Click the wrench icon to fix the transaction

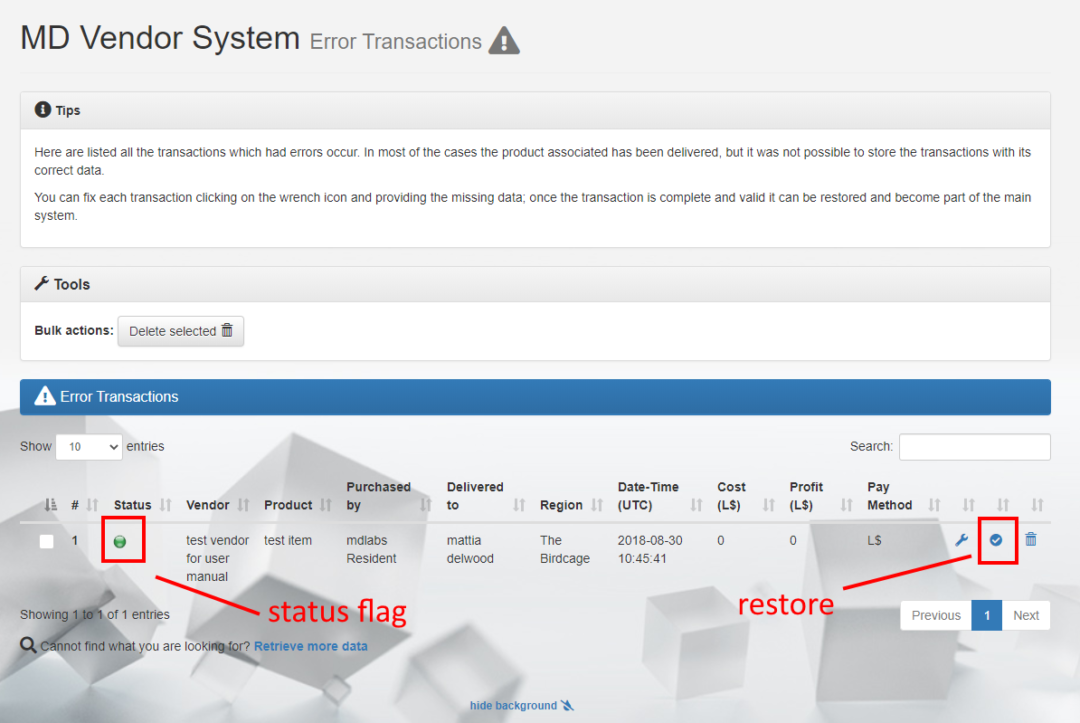(962, 540)
